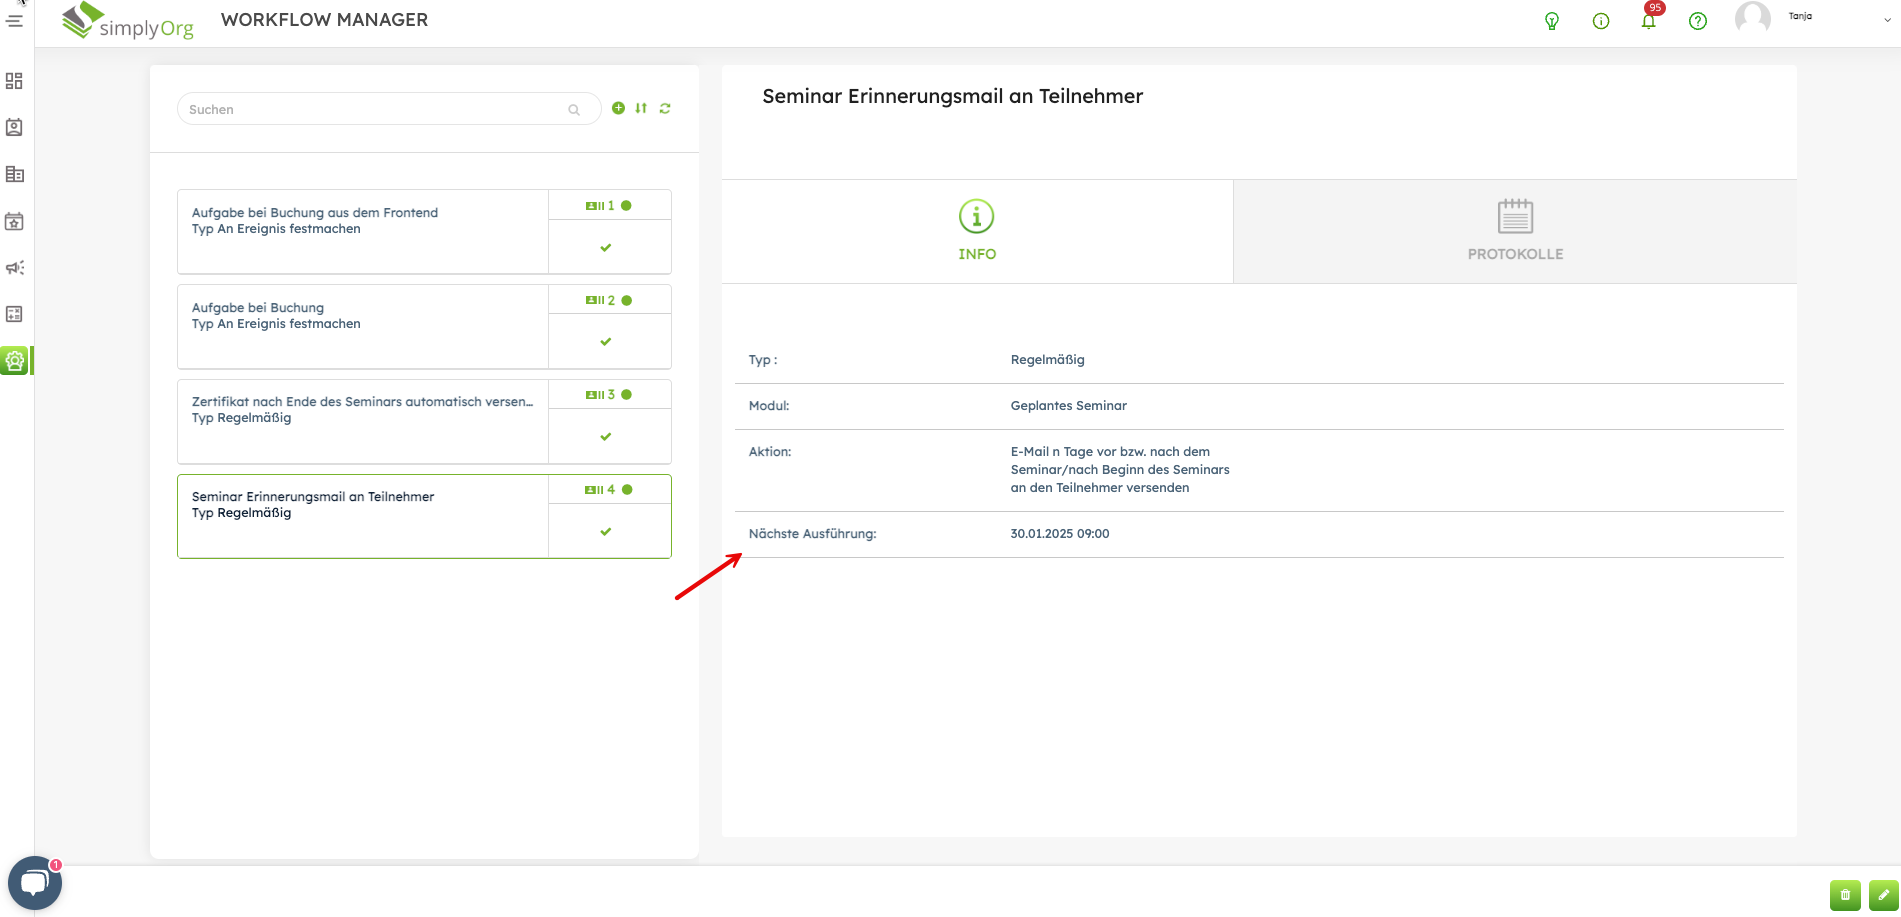
Task: Toggle checkmark for Zertifikat nach Ende workflow
Action: pyautogui.click(x=606, y=437)
